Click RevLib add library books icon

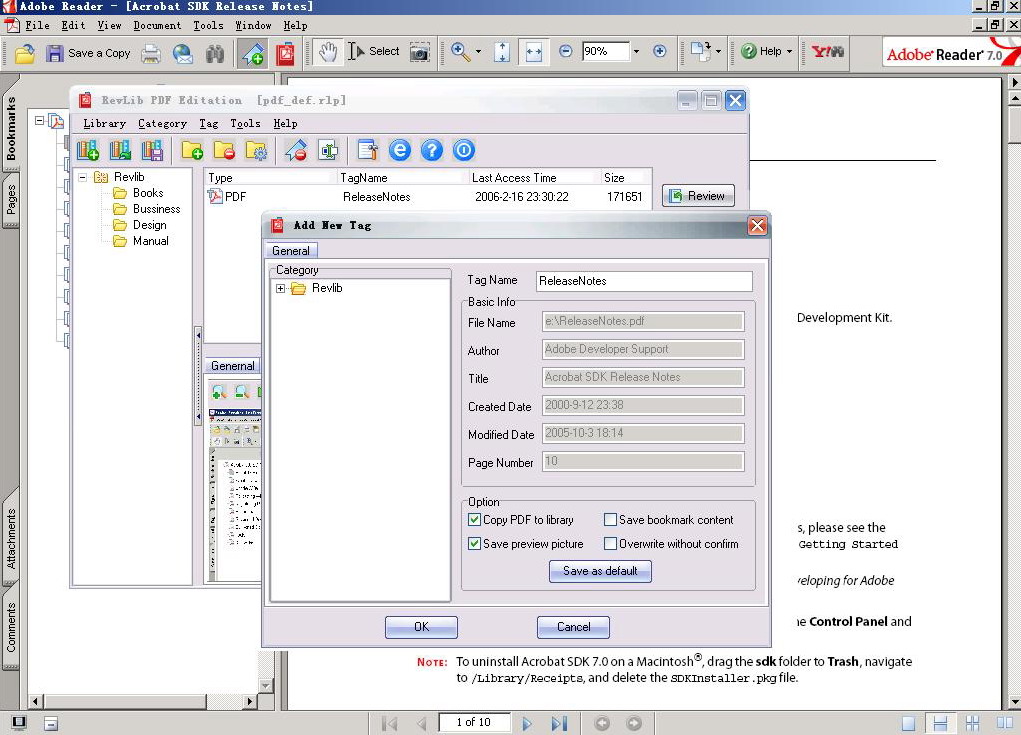point(88,150)
